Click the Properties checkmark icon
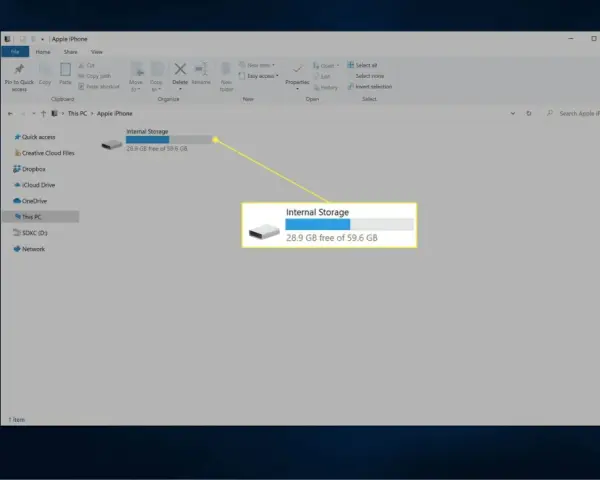The width and height of the screenshot is (600, 480). (x=297, y=69)
